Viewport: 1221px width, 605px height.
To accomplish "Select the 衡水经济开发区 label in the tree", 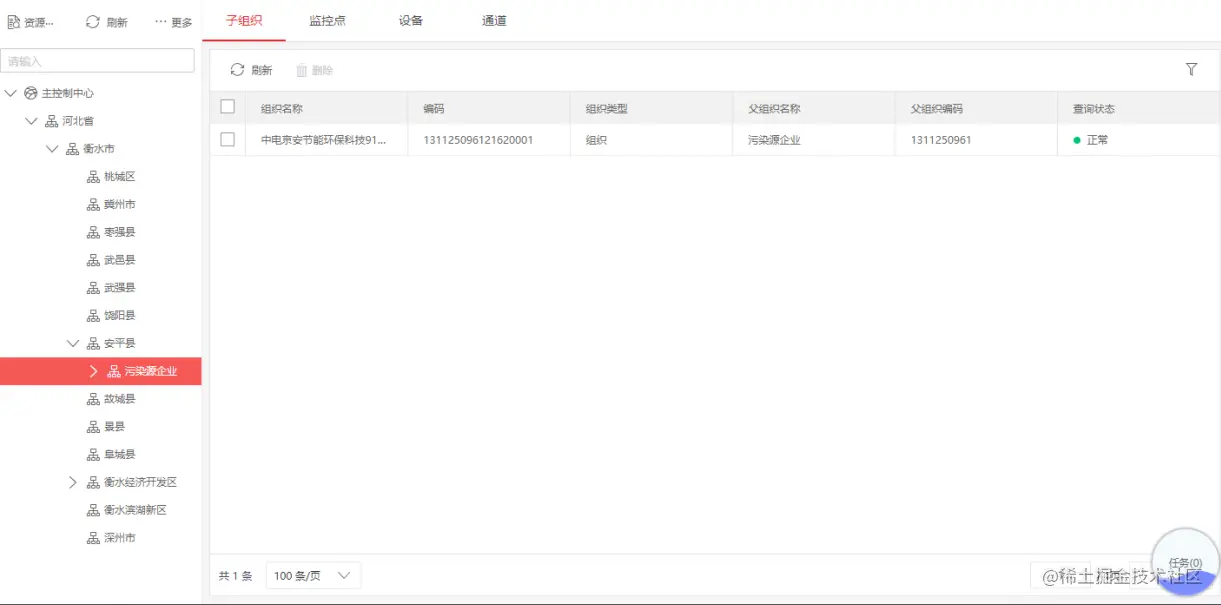I will (140, 482).
